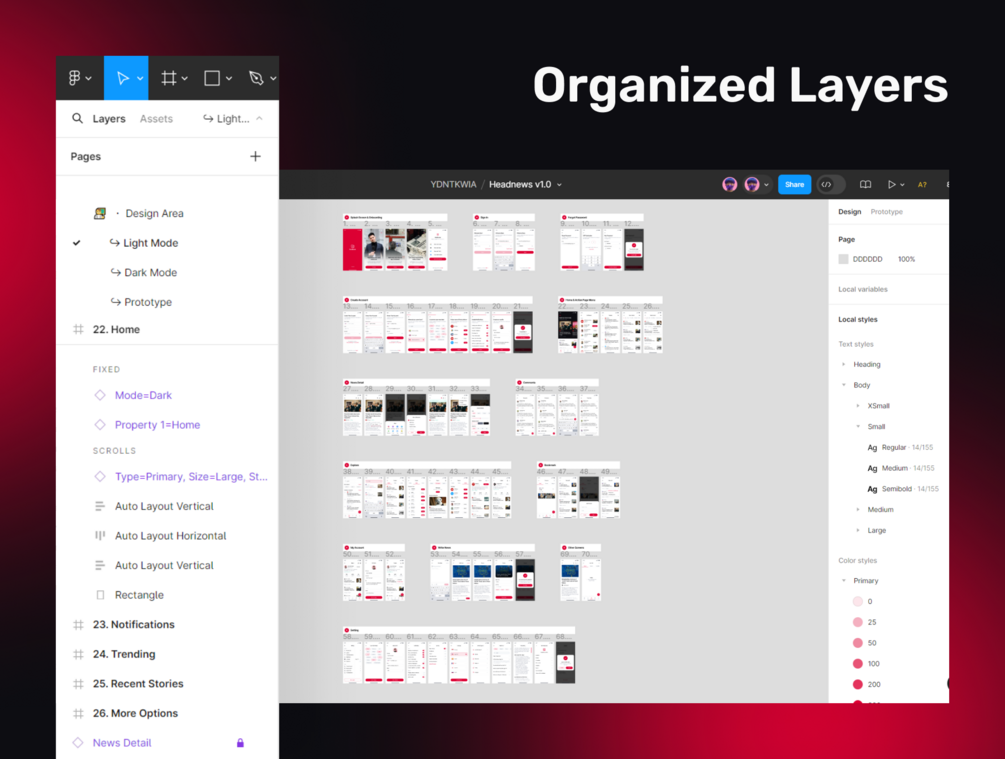Click the Splash Screen & Onboarding frame group
Screen dimensions: 1005x759
[x=395, y=242]
